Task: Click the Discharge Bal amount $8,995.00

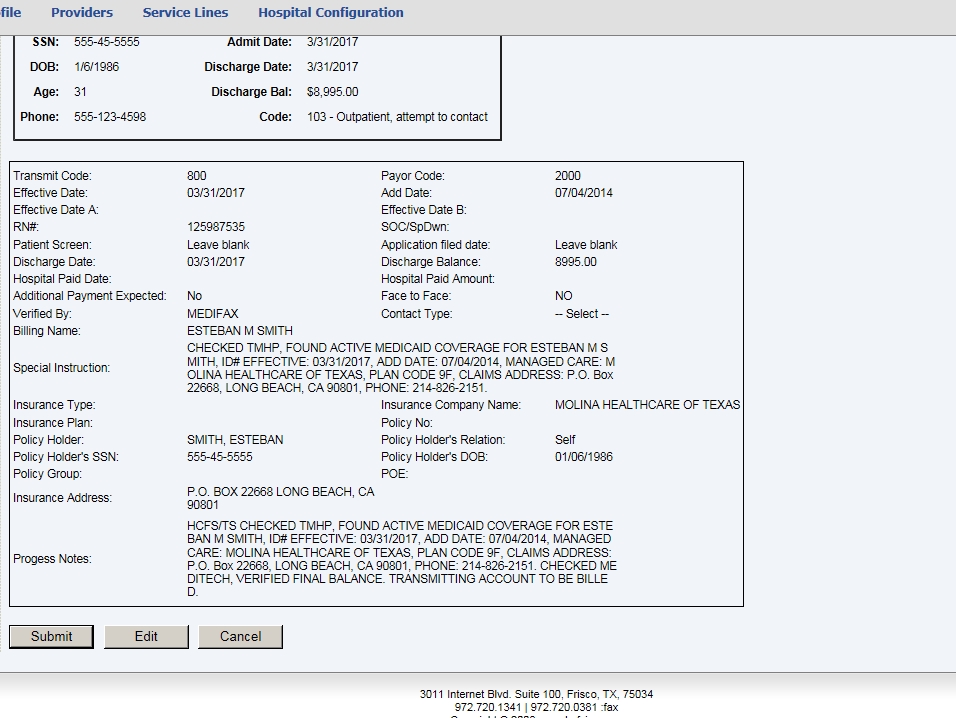Action: (x=332, y=92)
